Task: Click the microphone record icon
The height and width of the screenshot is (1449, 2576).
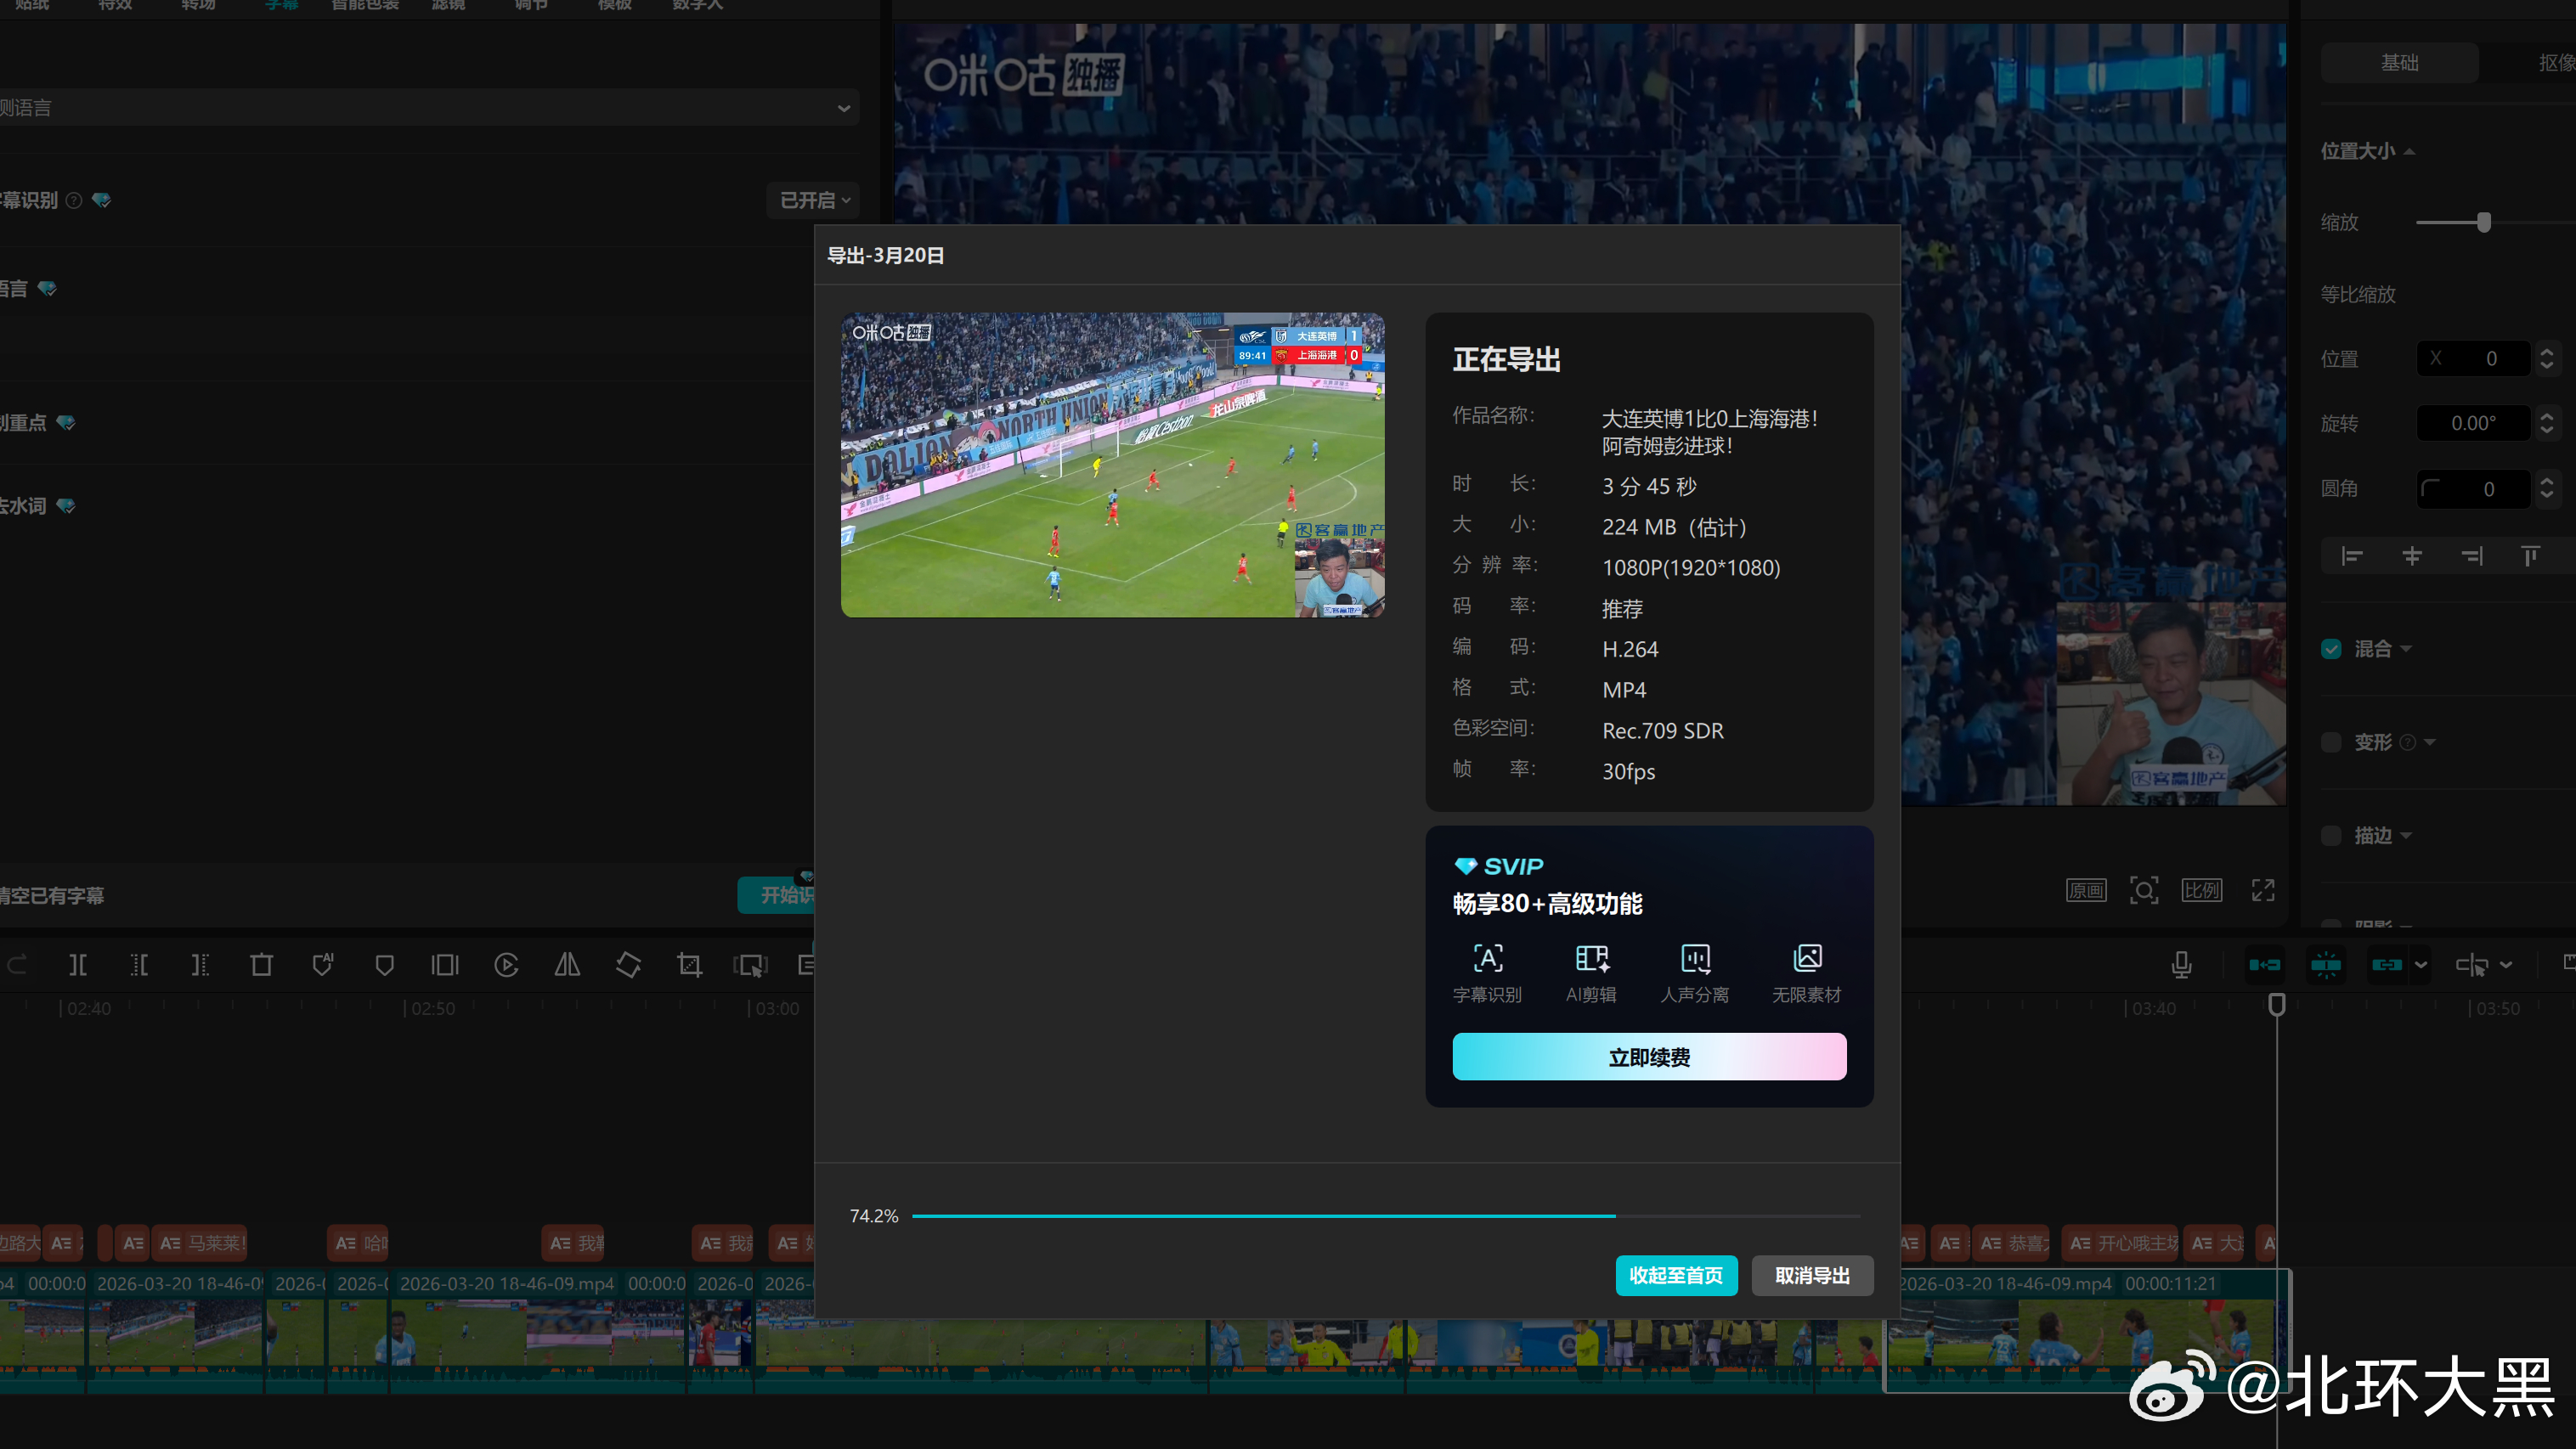Action: pos(2181,965)
